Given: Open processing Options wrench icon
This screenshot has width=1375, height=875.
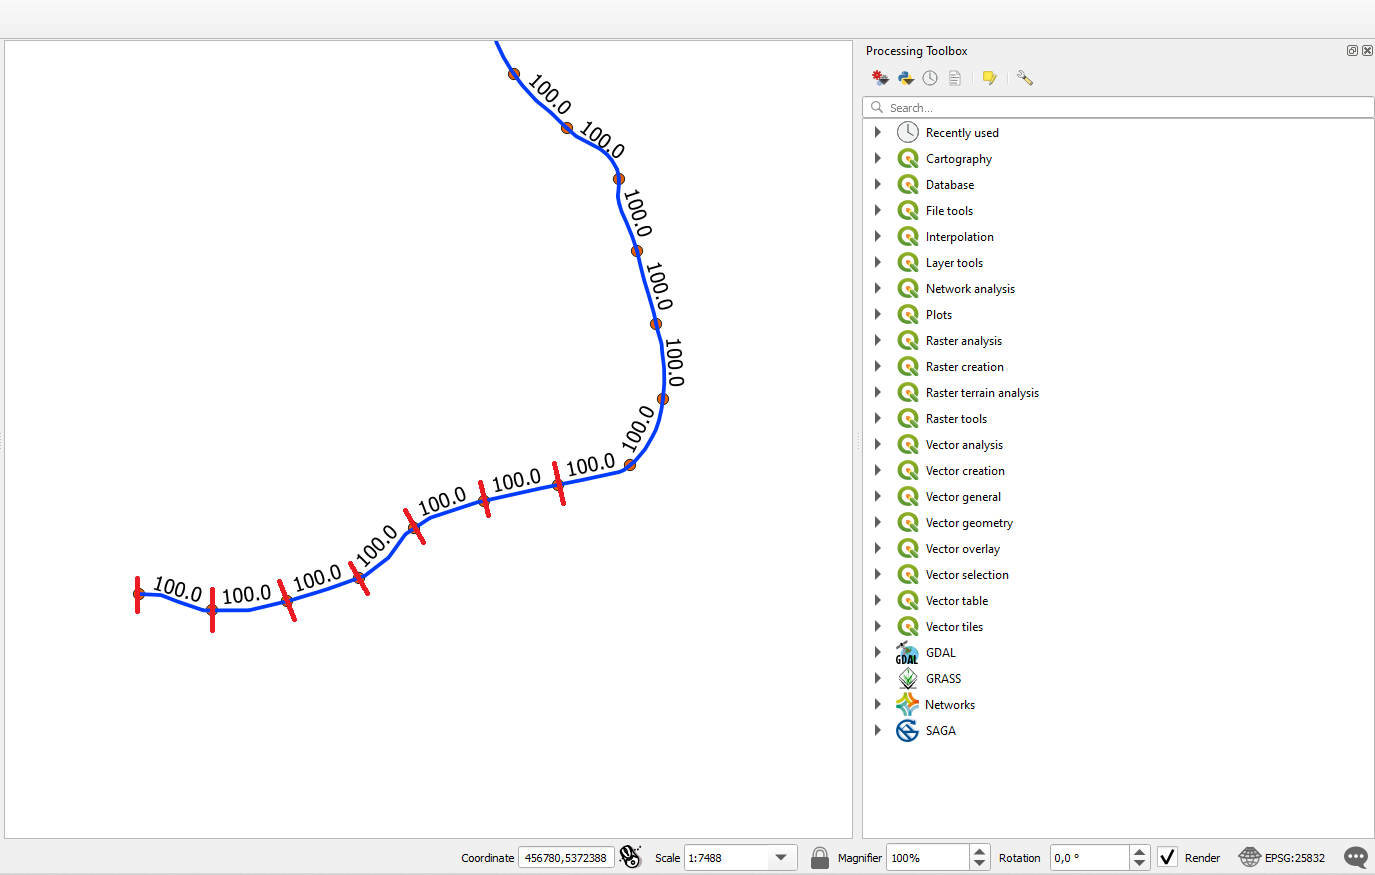Looking at the screenshot, I should click(1024, 78).
